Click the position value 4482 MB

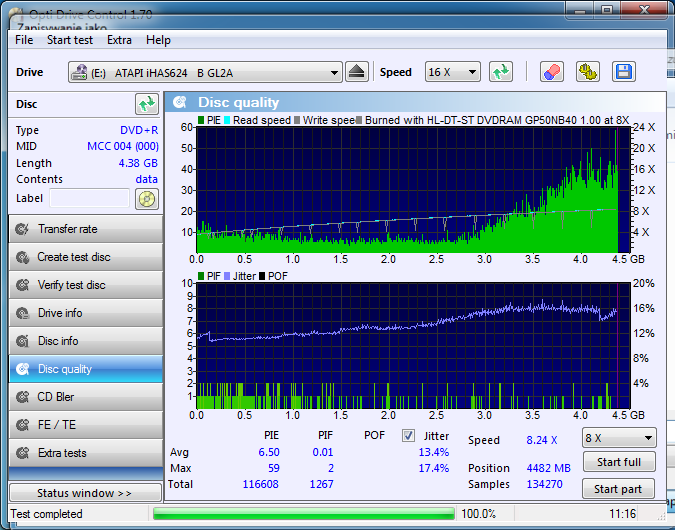pos(548,468)
